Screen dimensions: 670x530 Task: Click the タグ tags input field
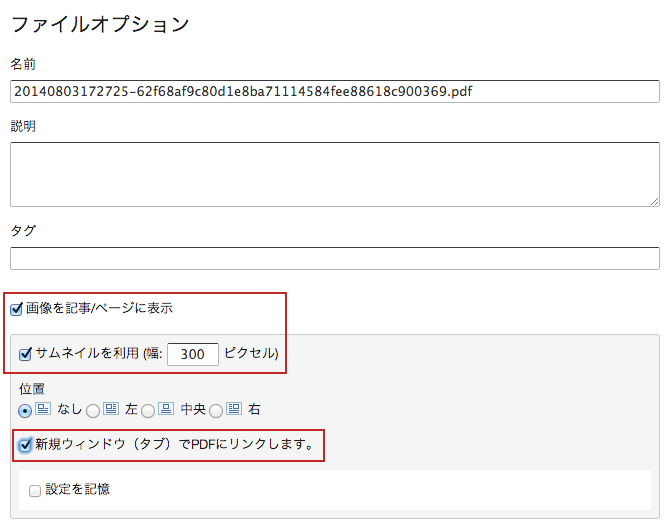(335, 259)
